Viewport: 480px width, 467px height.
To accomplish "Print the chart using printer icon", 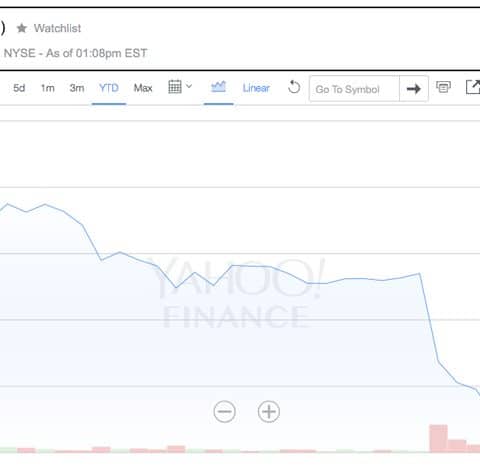I will (443, 87).
